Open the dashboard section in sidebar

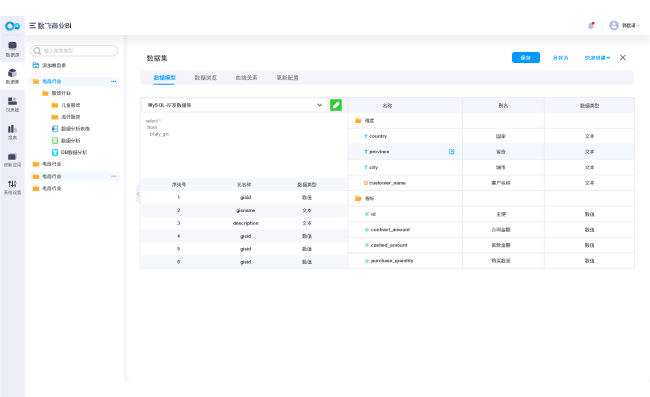point(12,104)
